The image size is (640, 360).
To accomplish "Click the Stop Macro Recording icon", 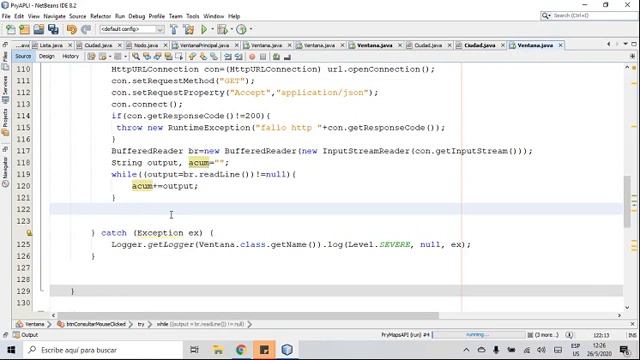I will 263,56.
